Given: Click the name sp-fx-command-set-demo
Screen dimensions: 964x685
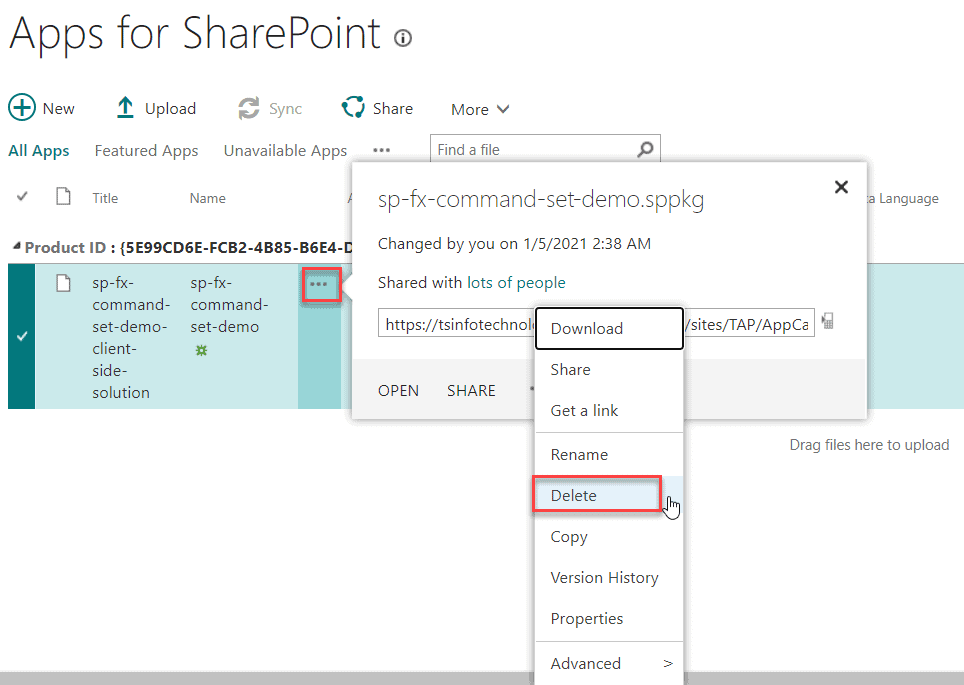Looking at the screenshot, I should (x=229, y=305).
